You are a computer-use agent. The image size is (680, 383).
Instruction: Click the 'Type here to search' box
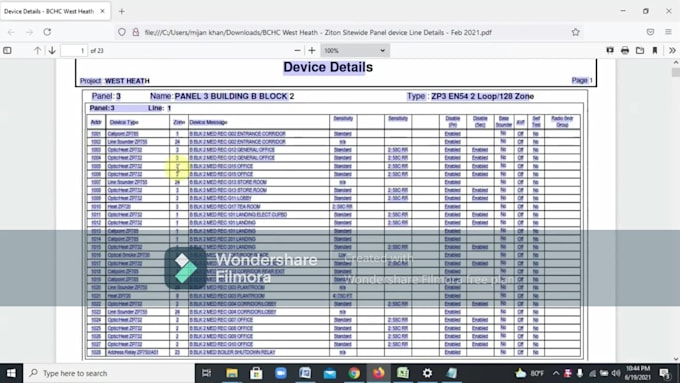pos(108,373)
